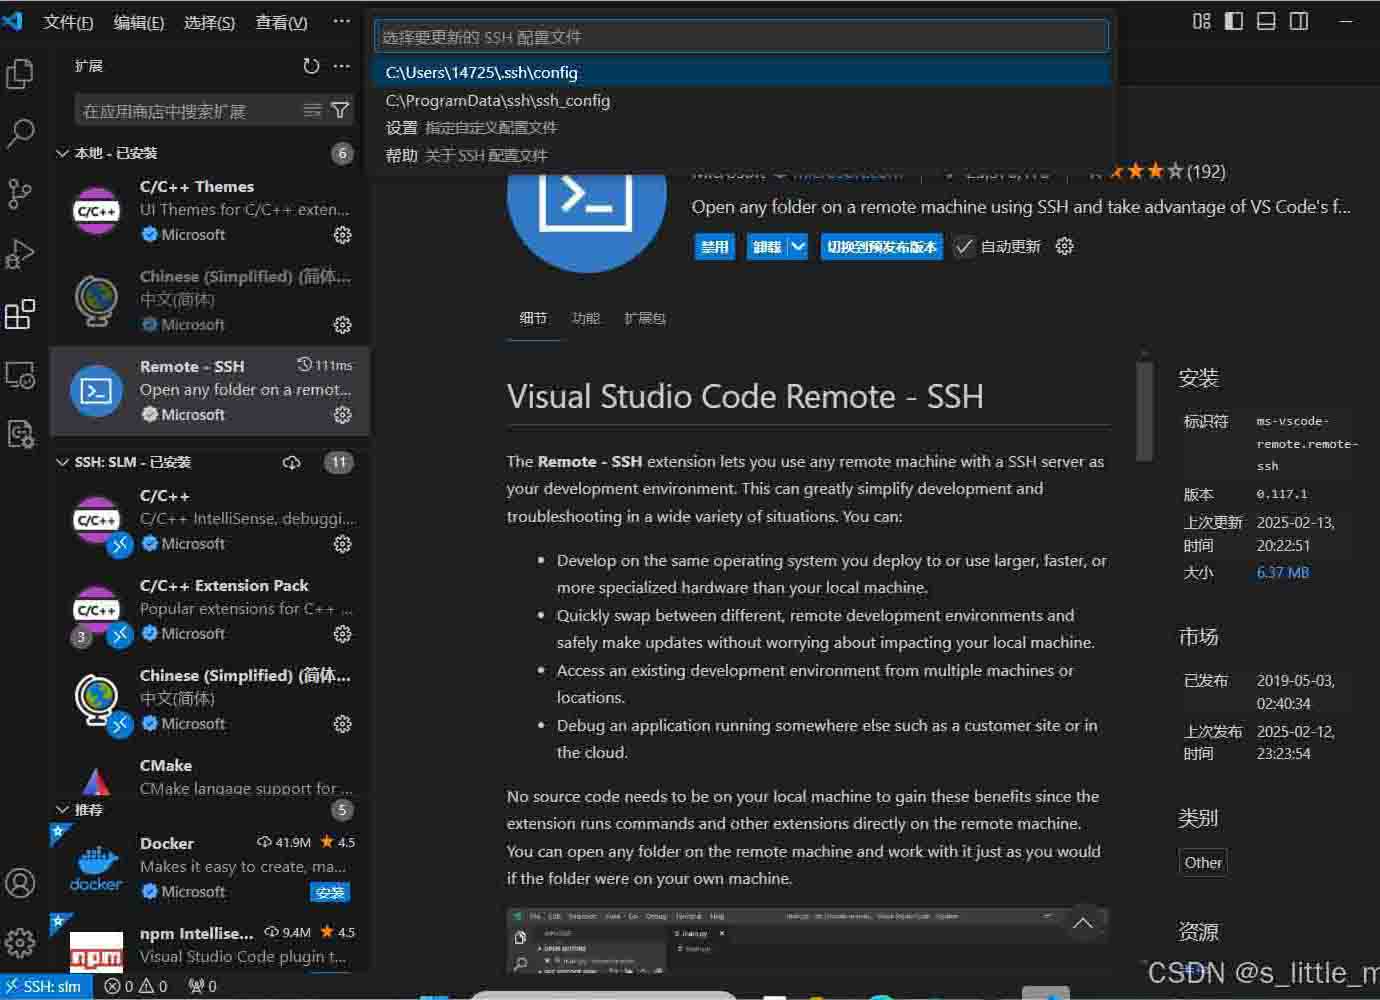
Task: Open manage gear for Remote - SSH extension
Action: pos(342,414)
